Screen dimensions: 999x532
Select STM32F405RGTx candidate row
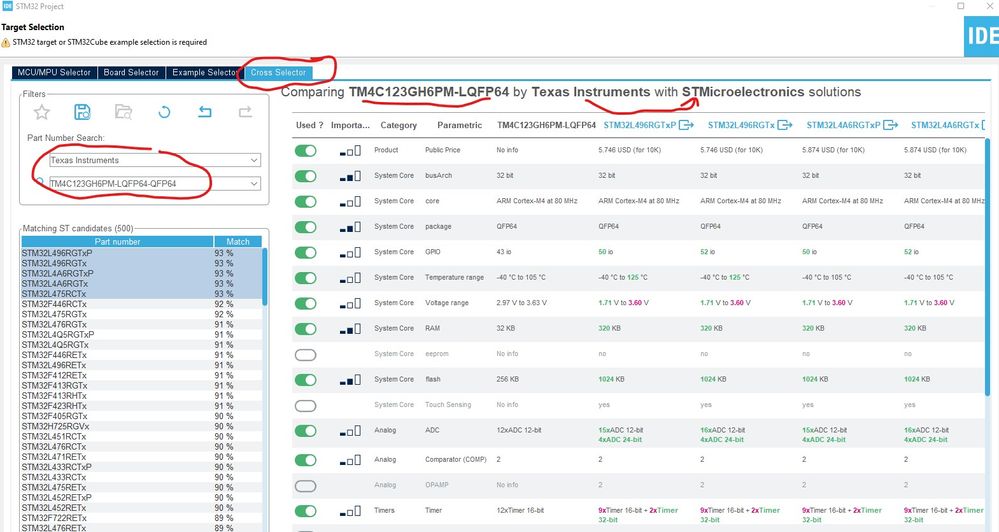pyautogui.click(x=141, y=416)
